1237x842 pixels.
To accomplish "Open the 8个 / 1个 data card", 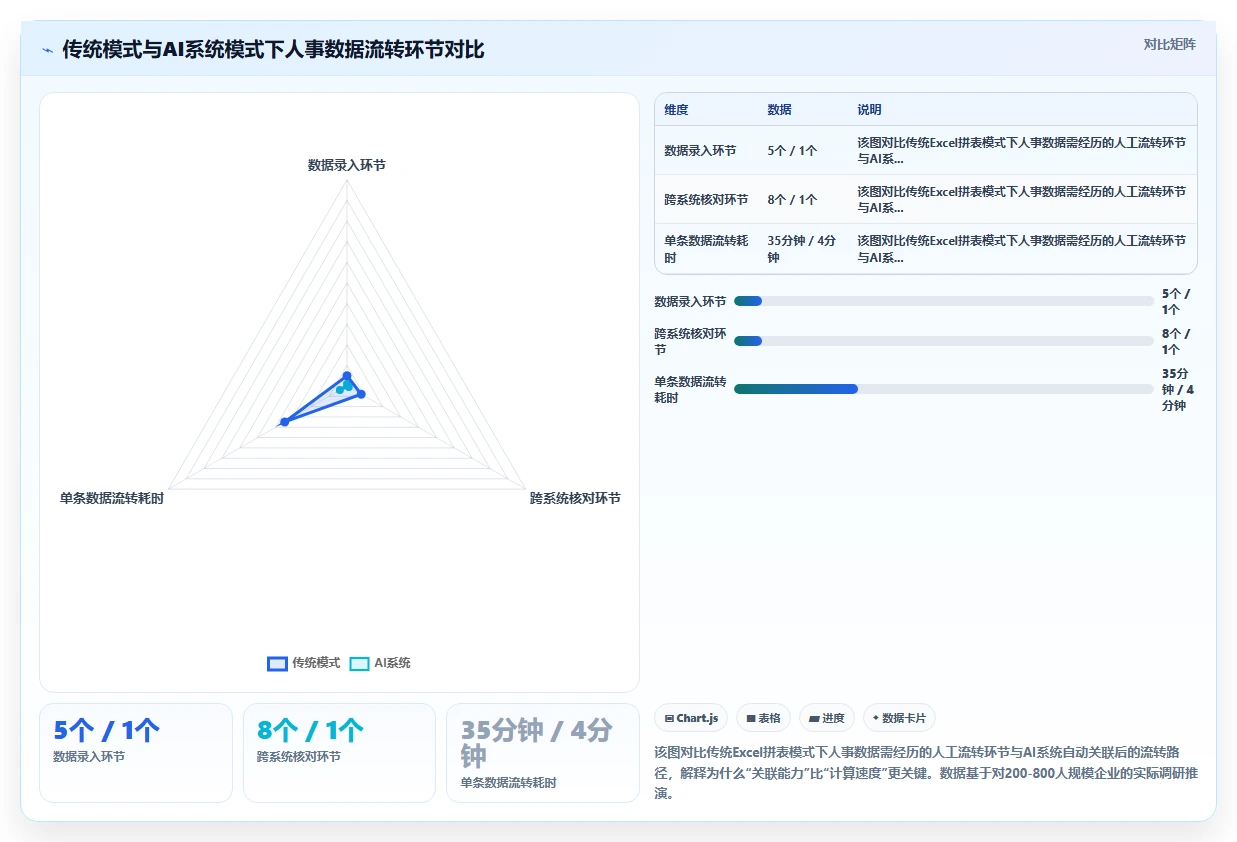I will [x=339, y=752].
